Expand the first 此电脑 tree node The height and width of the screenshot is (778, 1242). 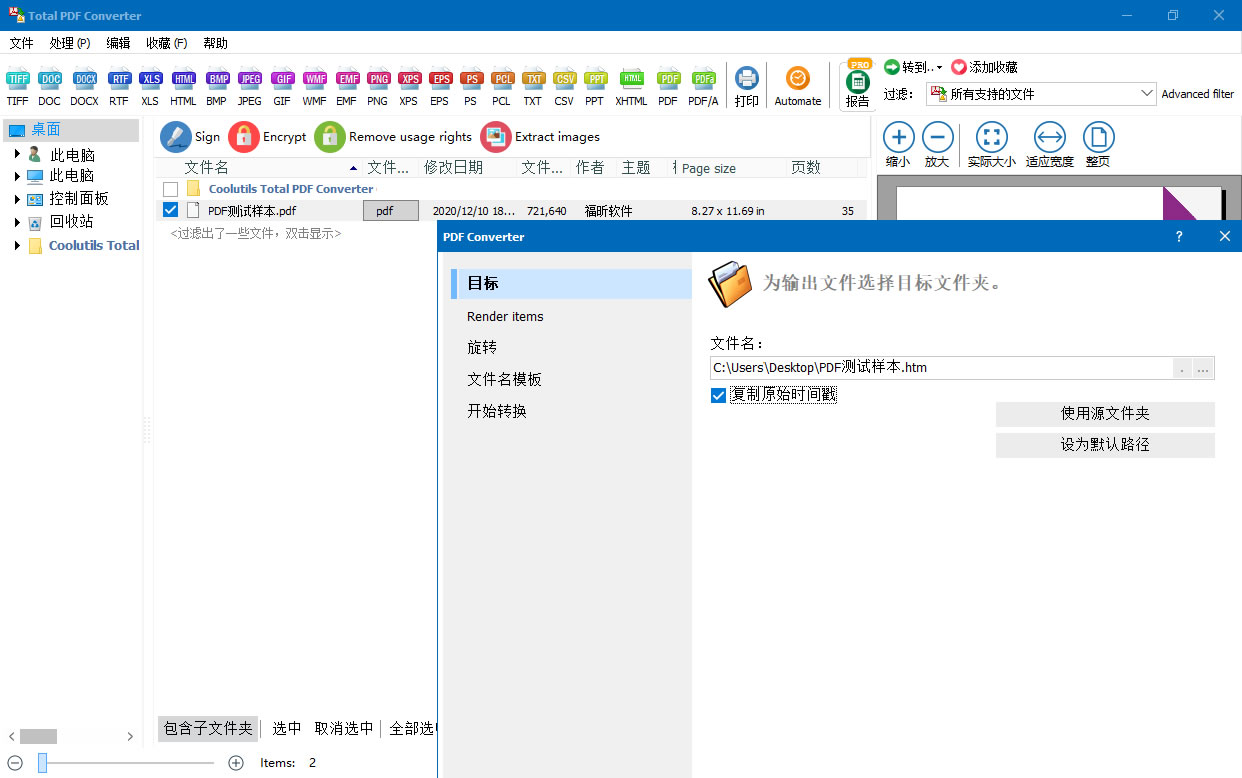tap(17, 155)
